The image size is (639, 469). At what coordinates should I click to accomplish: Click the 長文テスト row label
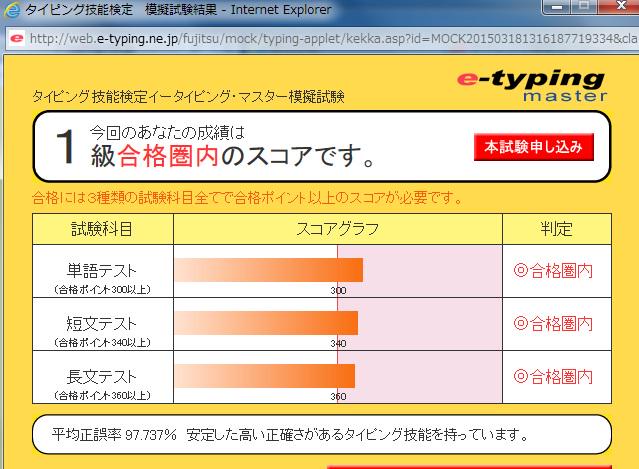tap(102, 377)
